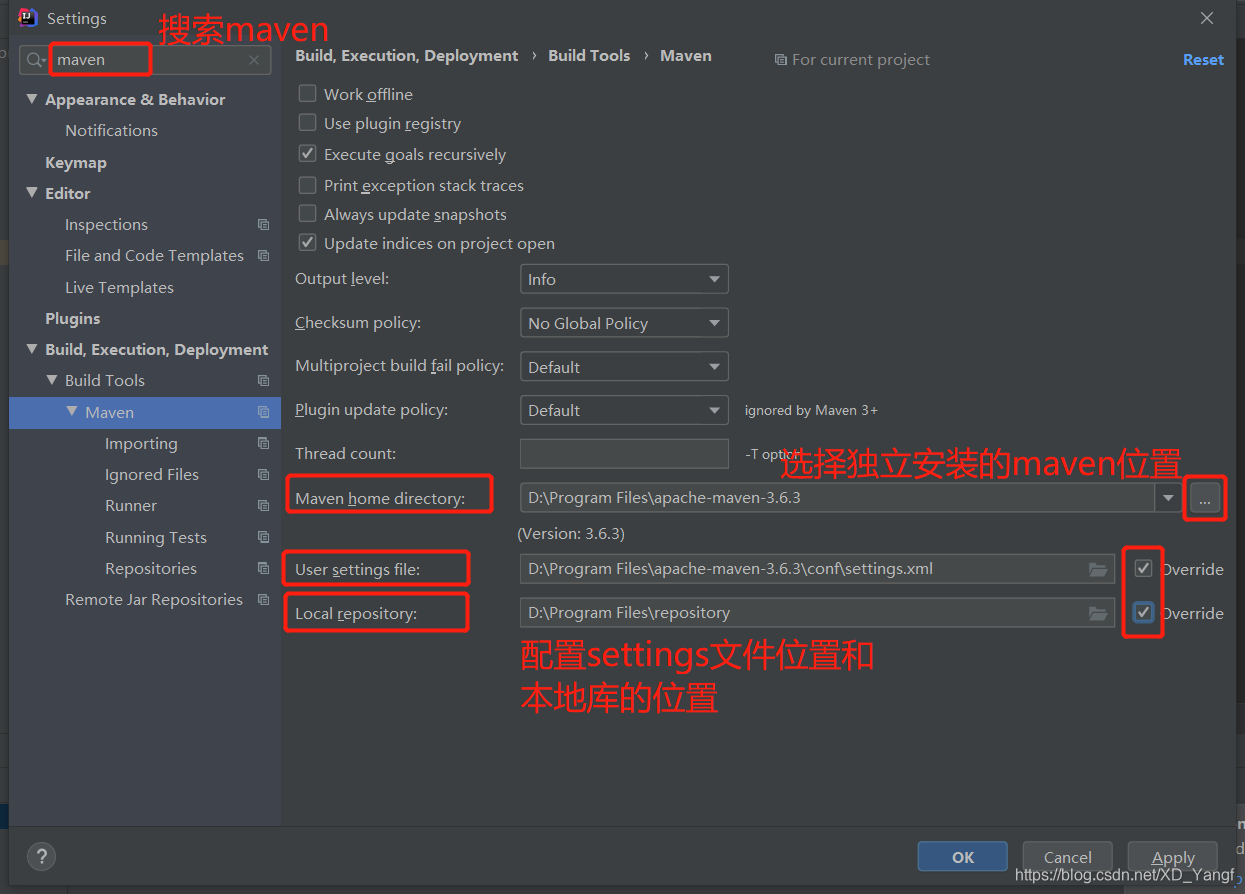Open Remote Jar Repositories settings
This screenshot has height=894, width=1245.
click(154, 600)
